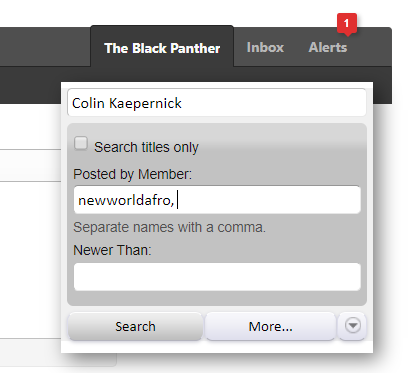Open the Inbox menu item
412x373 pixels.
point(265,47)
